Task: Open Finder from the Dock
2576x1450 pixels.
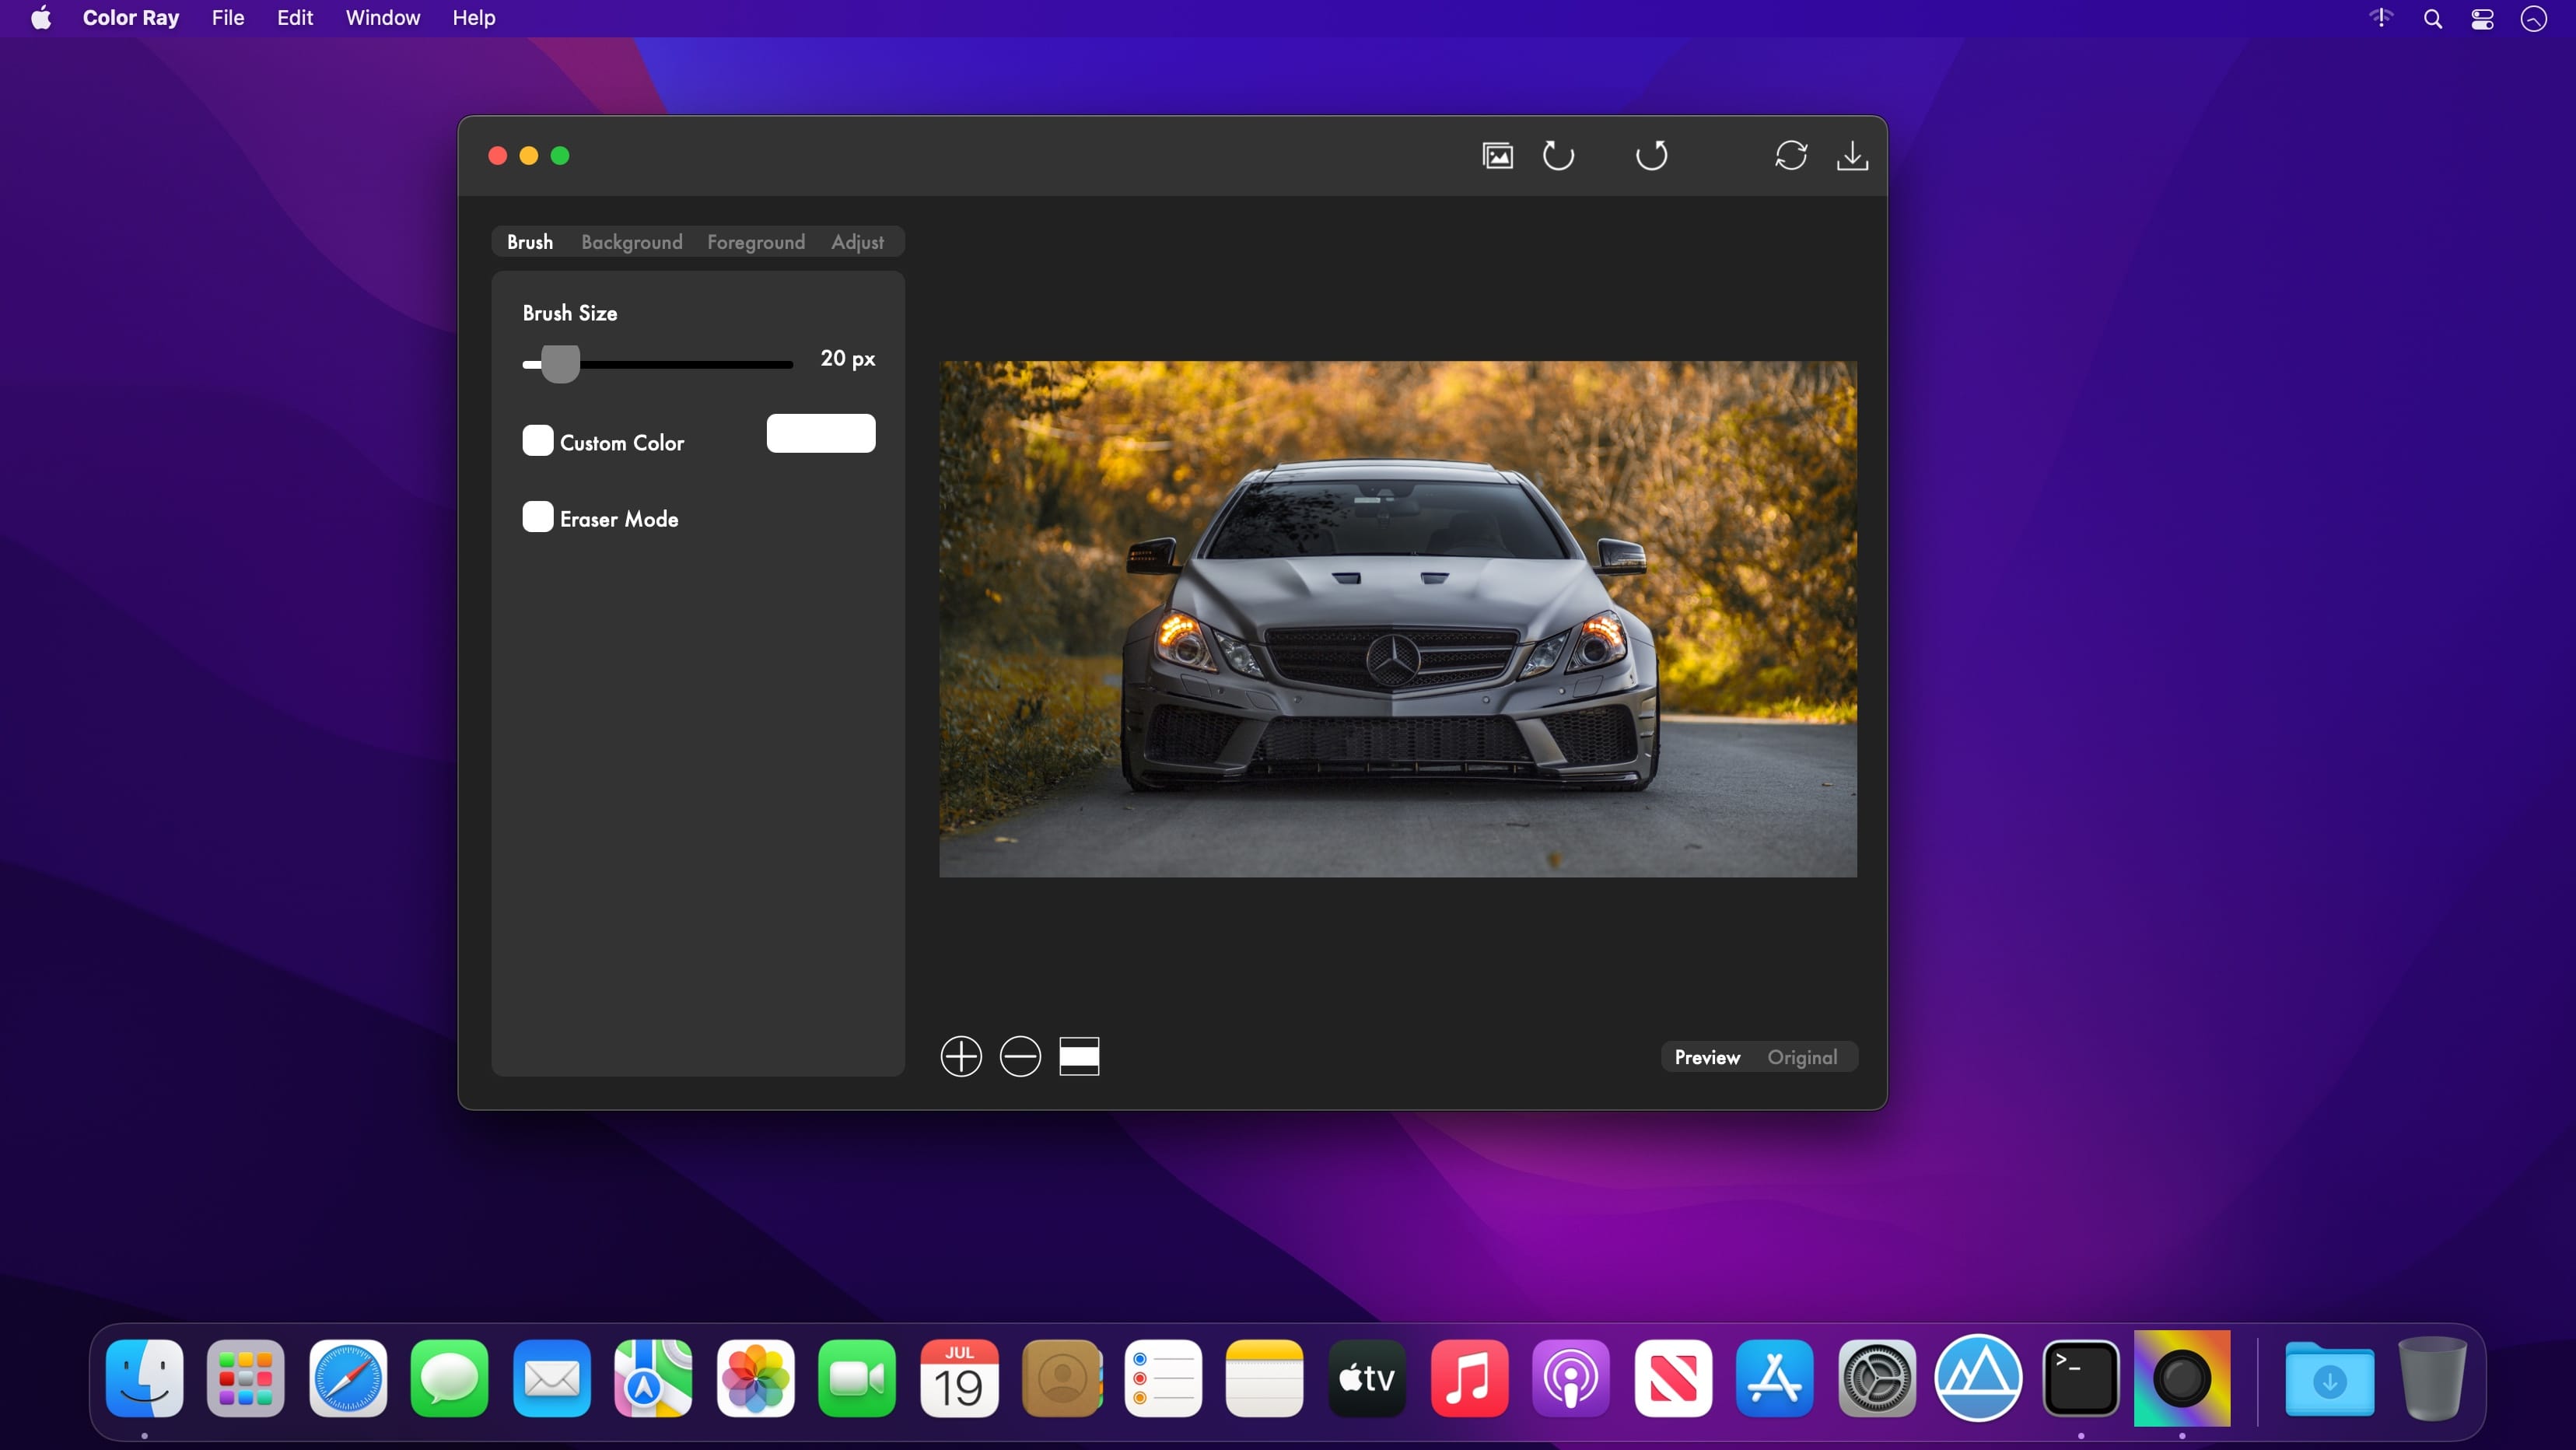Action: pos(145,1378)
